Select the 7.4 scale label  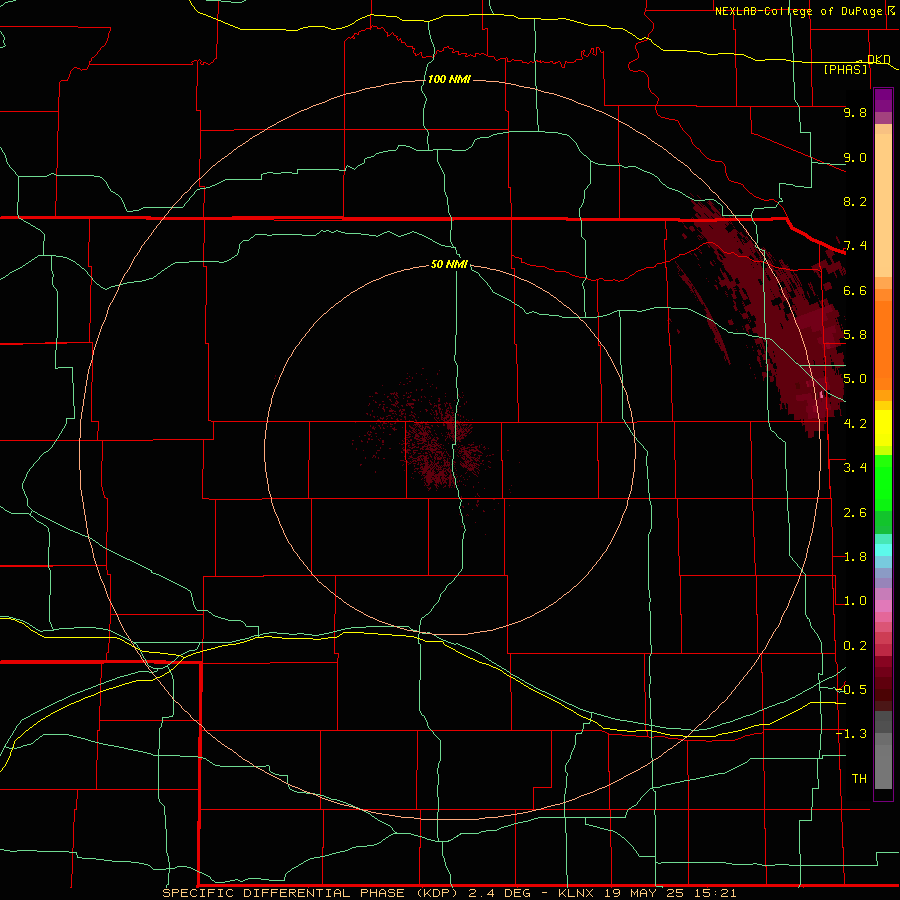855,246
